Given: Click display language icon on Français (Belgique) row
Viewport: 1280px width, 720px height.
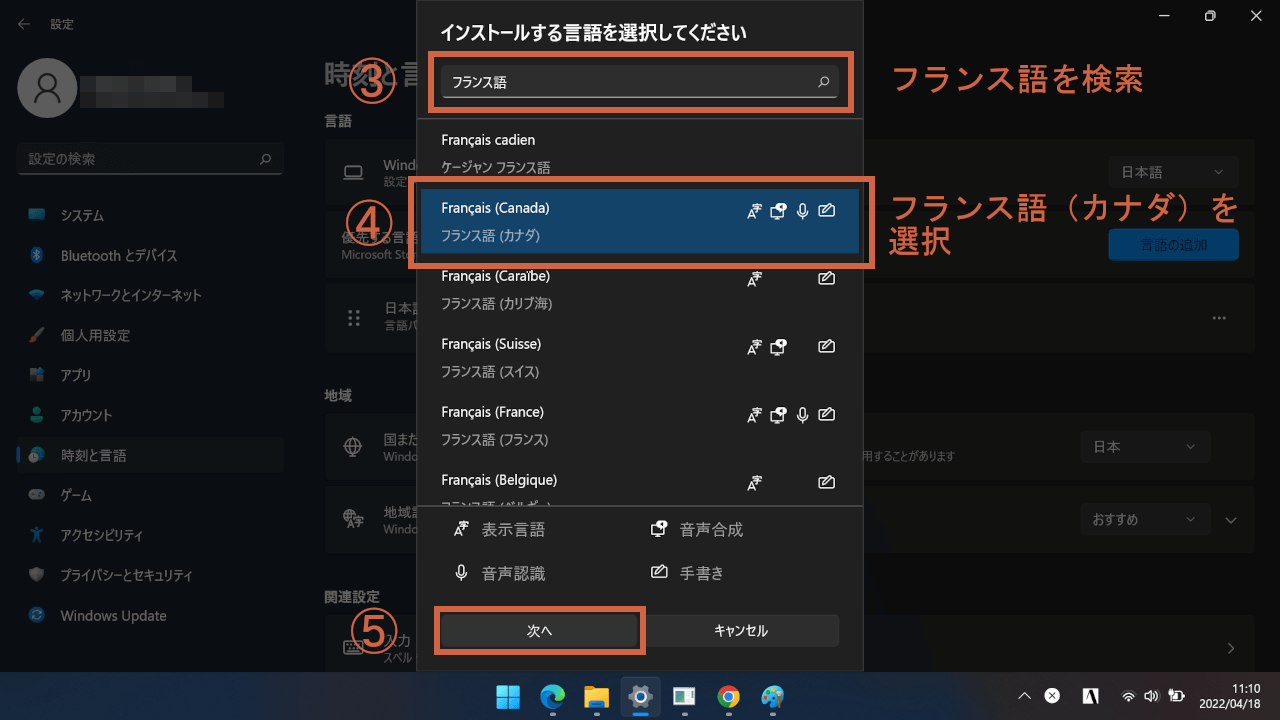Looking at the screenshot, I should (755, 483).
